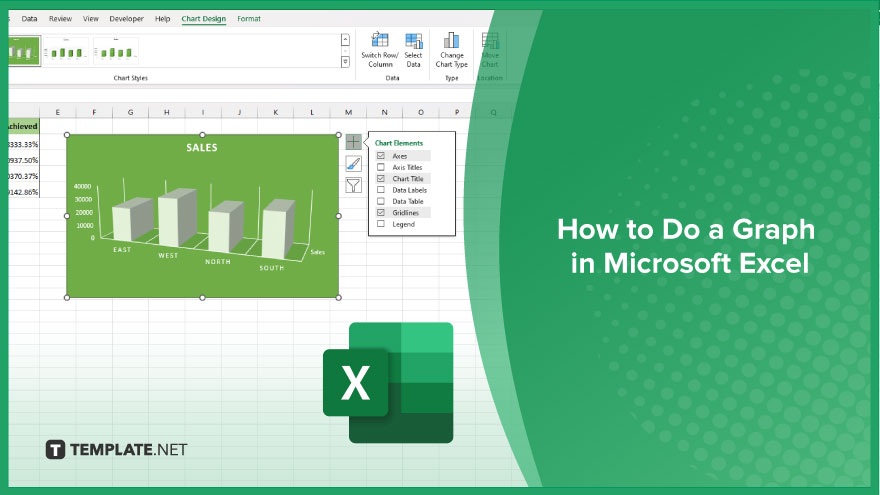Select column header E

click(58, 112)
